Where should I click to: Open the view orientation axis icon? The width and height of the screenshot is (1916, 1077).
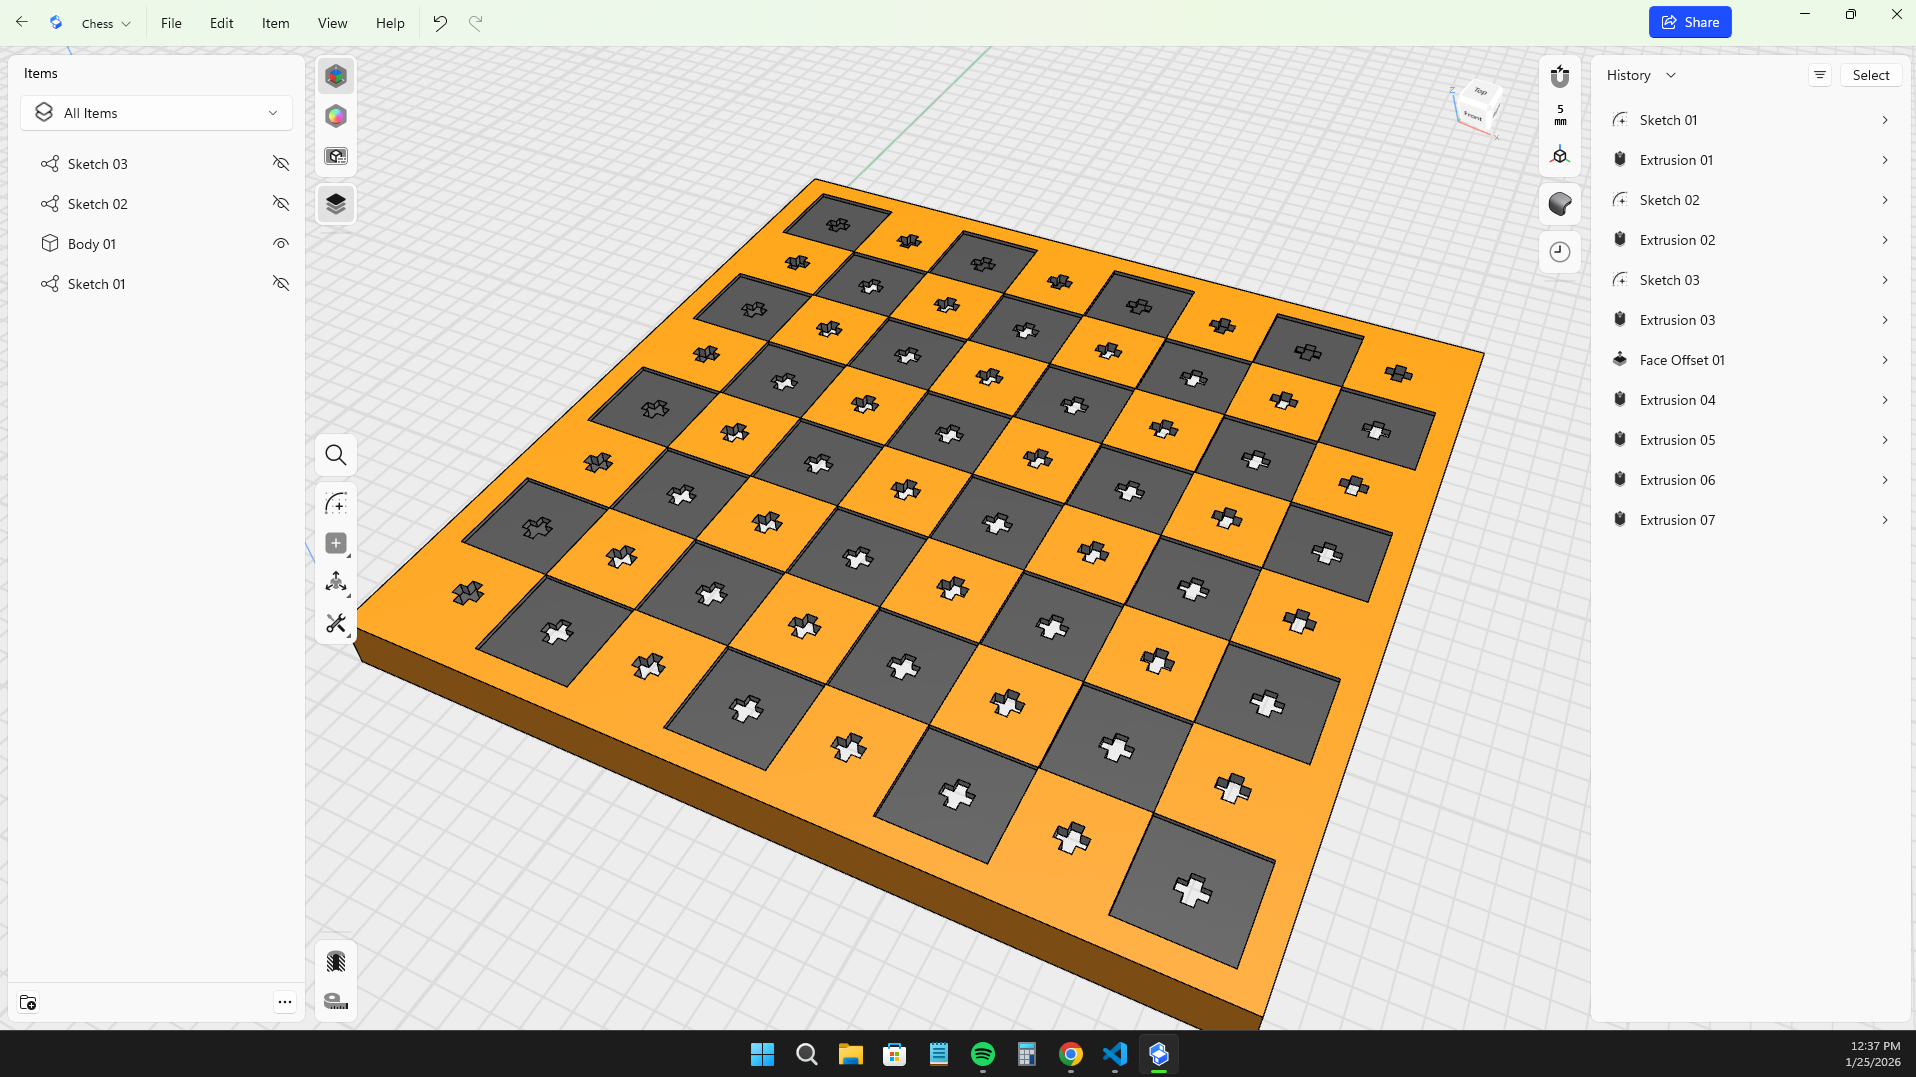click(x=1560, y=156)
